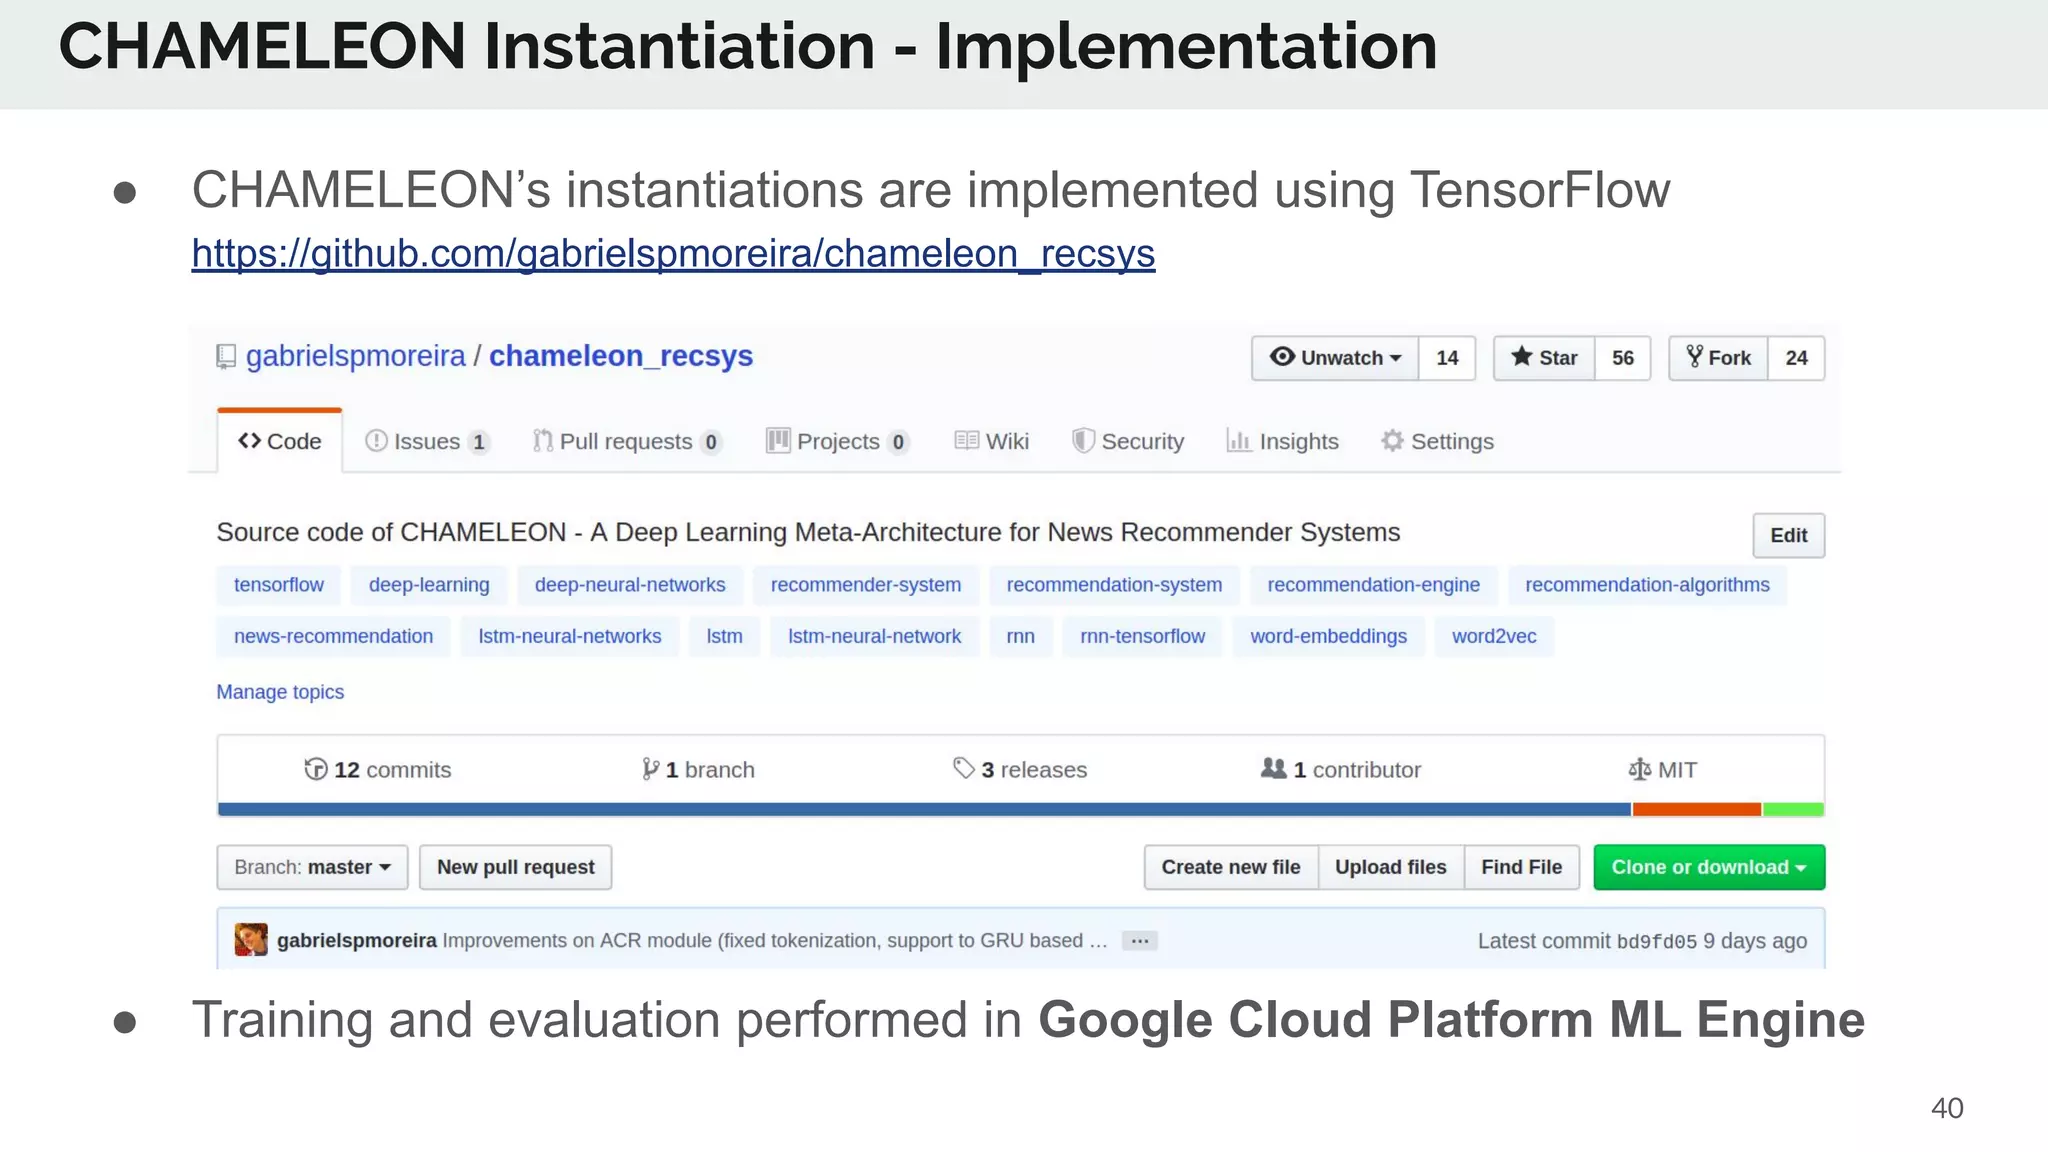Select the news-recommendation topic tag
This screenshot has width=2048, height=1152.
click(333, 636)
